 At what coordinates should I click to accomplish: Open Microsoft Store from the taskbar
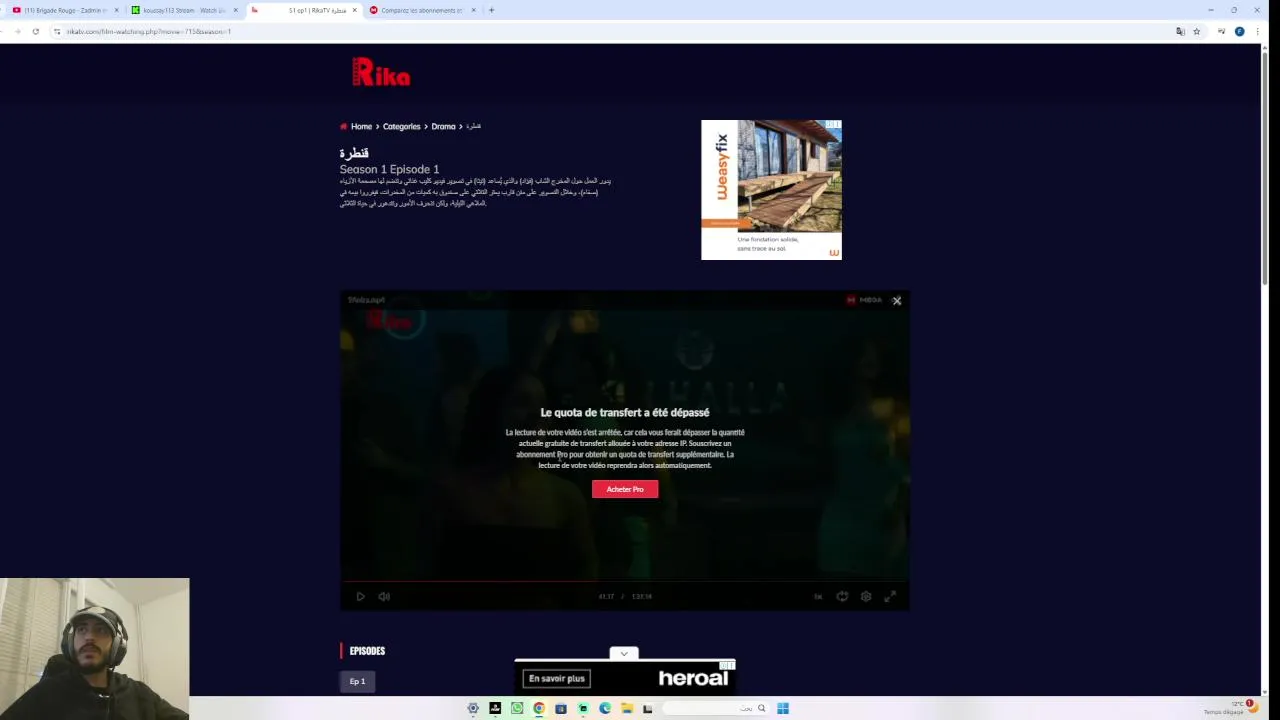tap(561, 708)
